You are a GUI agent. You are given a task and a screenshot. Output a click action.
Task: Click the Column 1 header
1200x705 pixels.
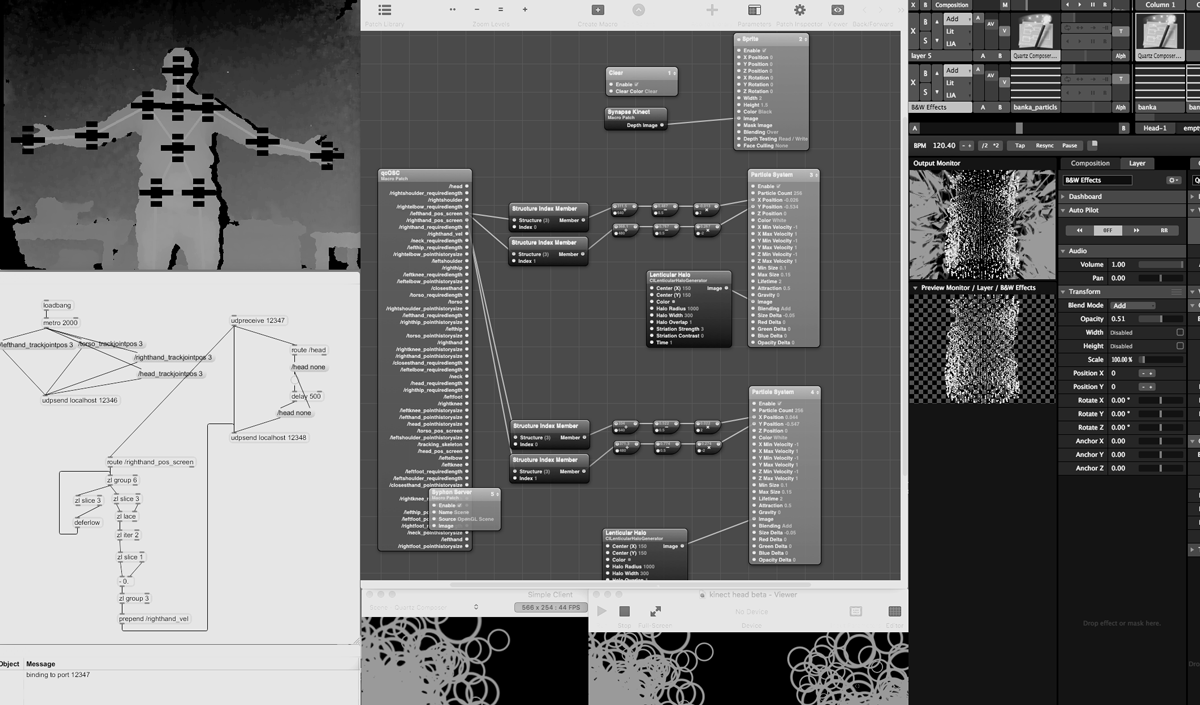[1160, 5]
